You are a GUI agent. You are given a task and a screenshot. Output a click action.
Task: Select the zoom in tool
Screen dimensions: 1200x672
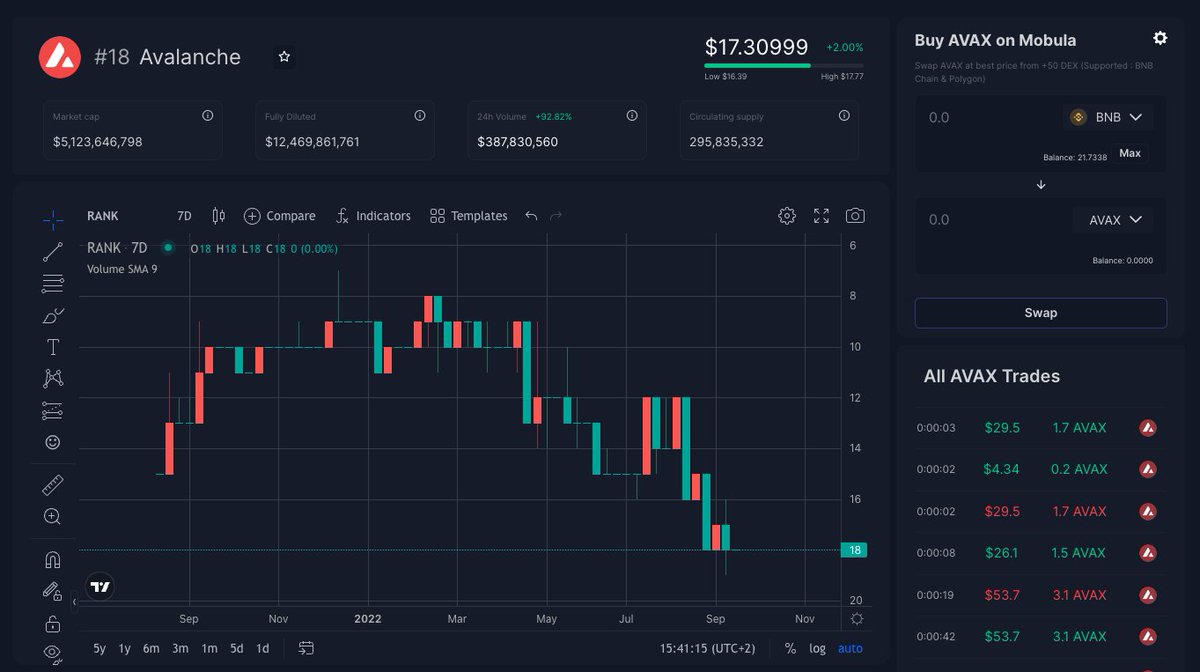(53, 517)
